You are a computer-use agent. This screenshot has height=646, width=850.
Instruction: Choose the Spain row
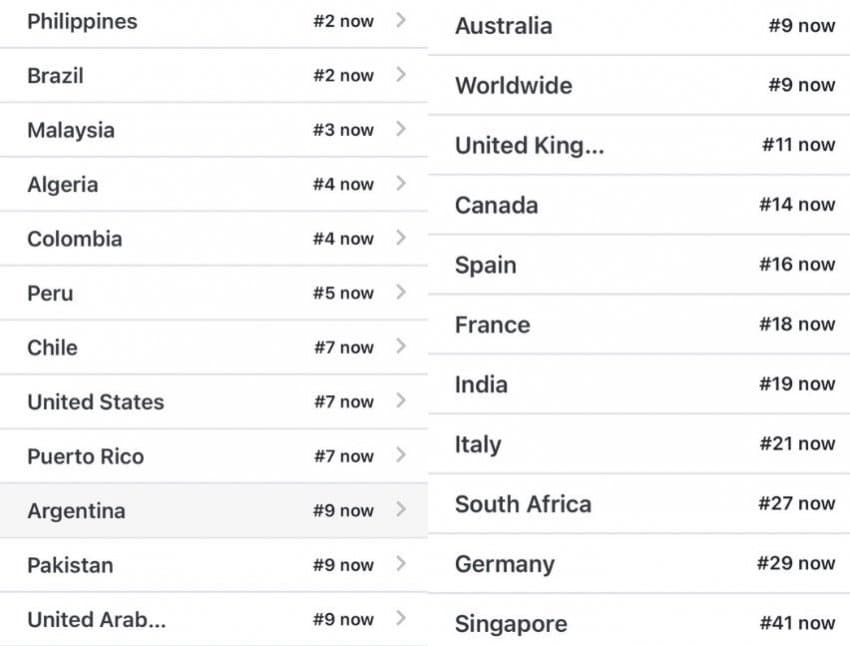(x=486, y=265)
